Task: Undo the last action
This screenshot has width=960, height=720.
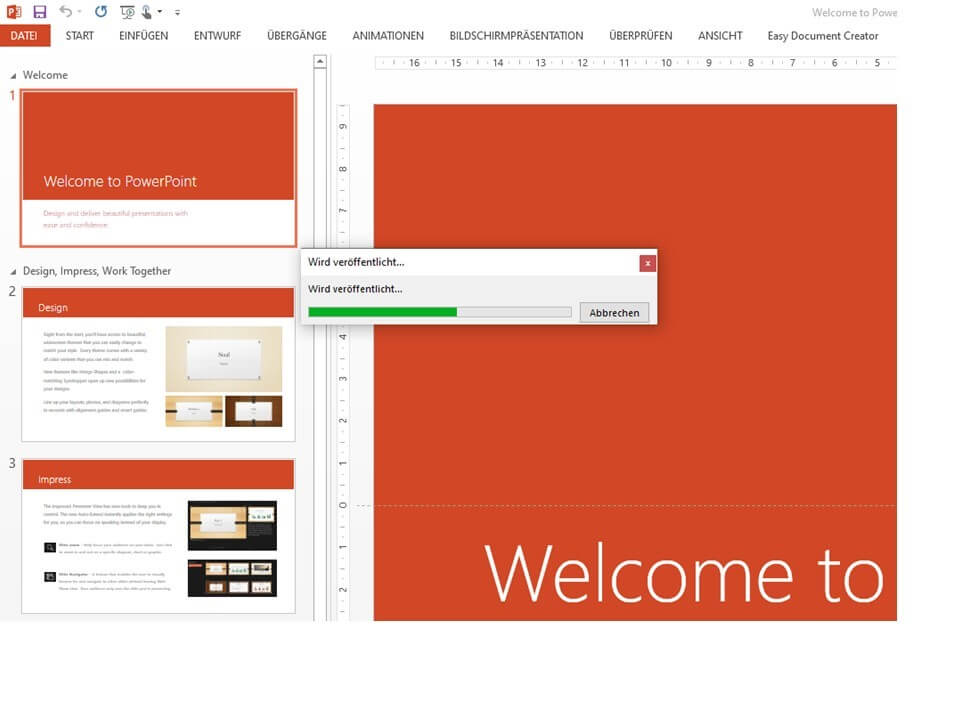Action: click(x=66, y=12)
